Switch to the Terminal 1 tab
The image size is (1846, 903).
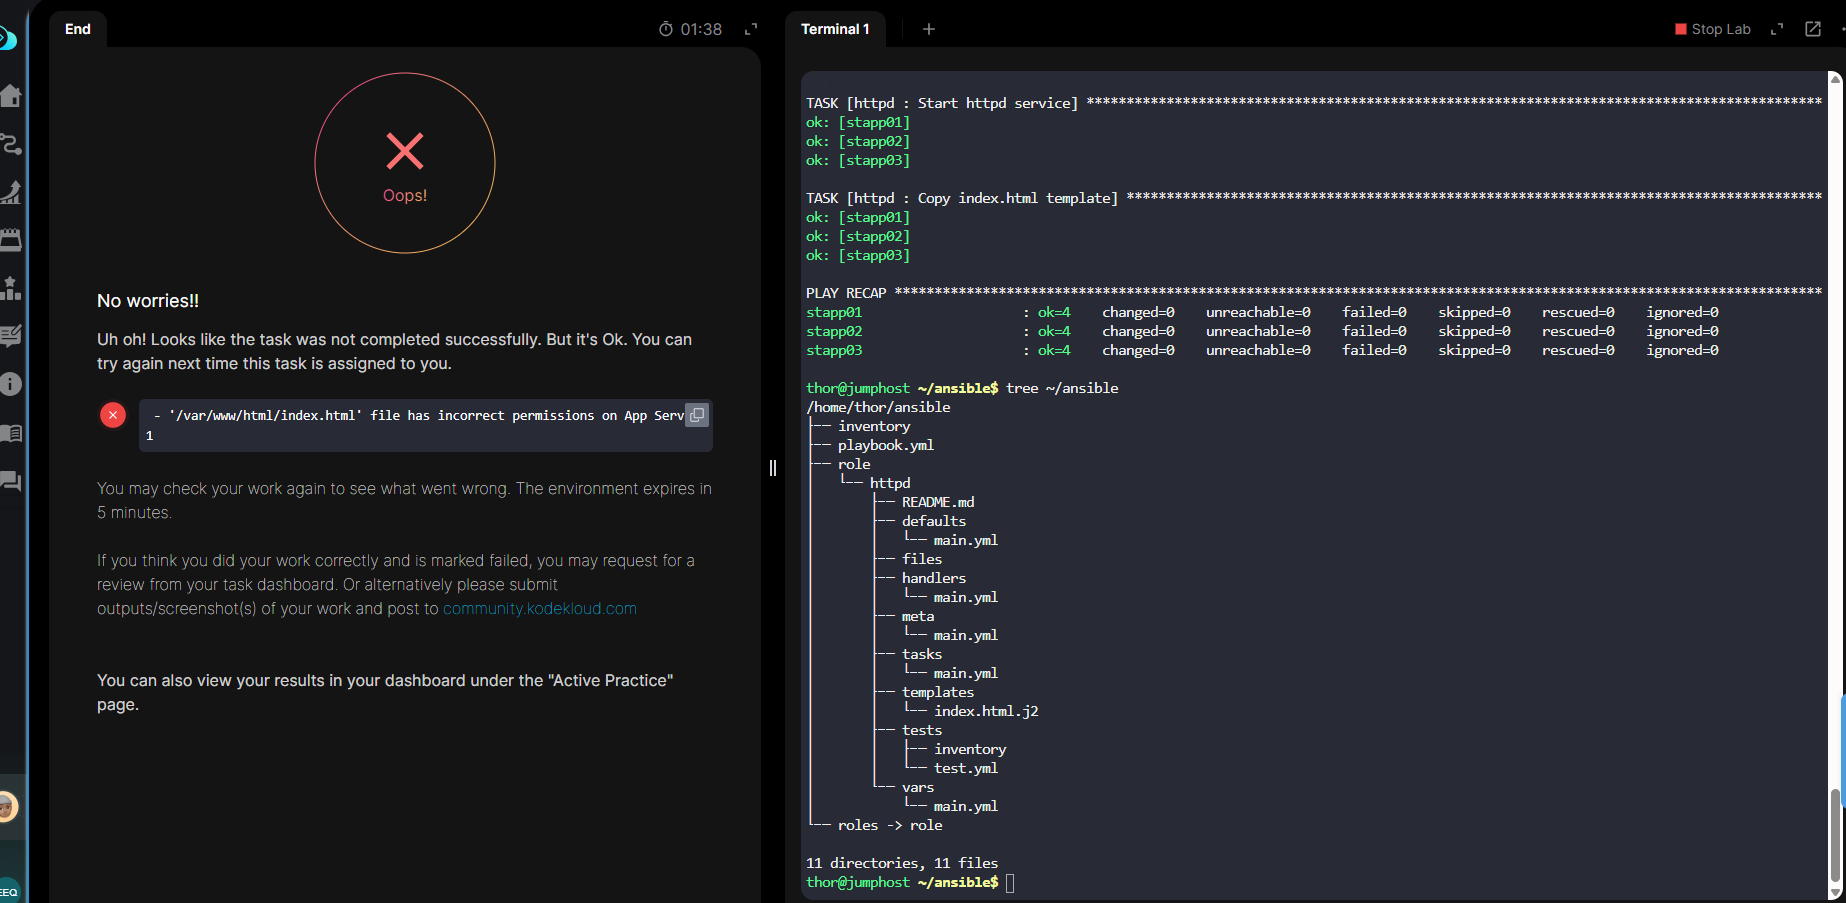(x=835, y=29)
